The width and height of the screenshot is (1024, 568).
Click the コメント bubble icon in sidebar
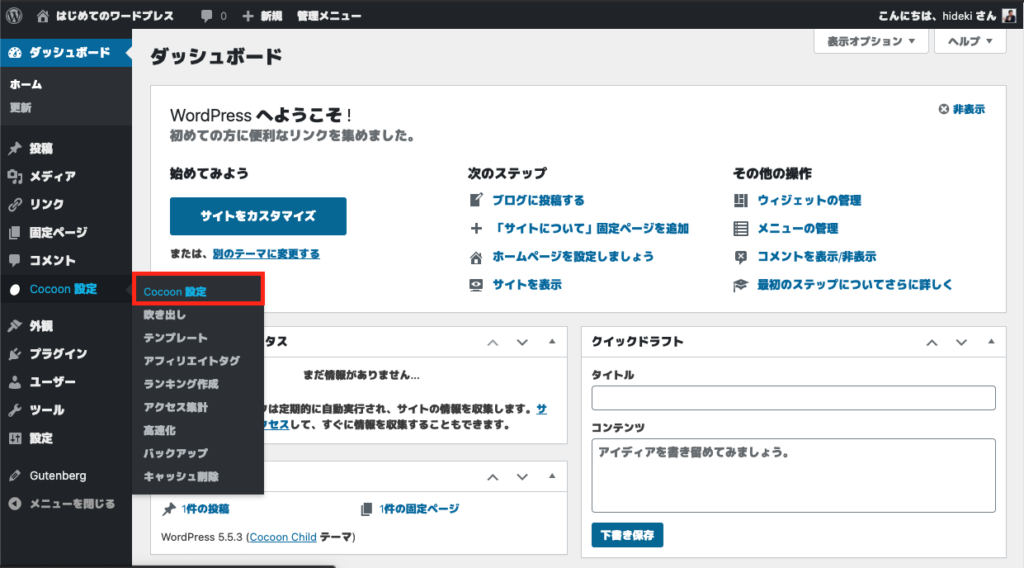(15, 260)
